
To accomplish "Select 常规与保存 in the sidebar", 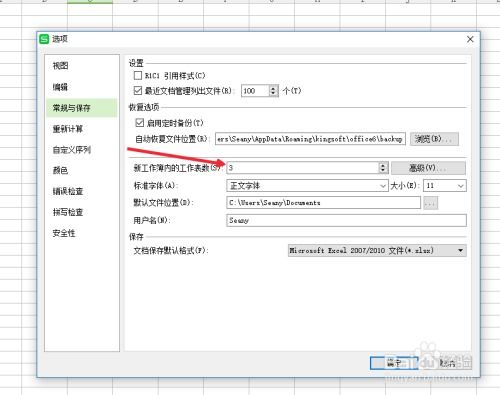I will click(82, 108).
